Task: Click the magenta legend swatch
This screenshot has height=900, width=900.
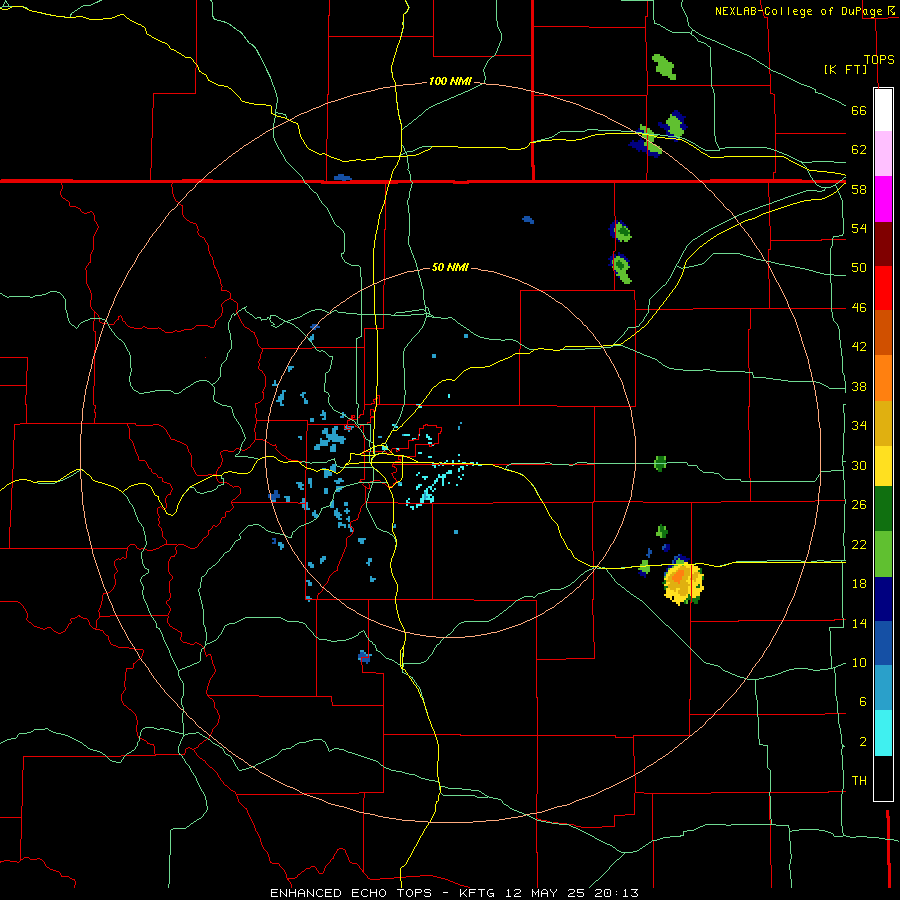Action: [883, 199]
